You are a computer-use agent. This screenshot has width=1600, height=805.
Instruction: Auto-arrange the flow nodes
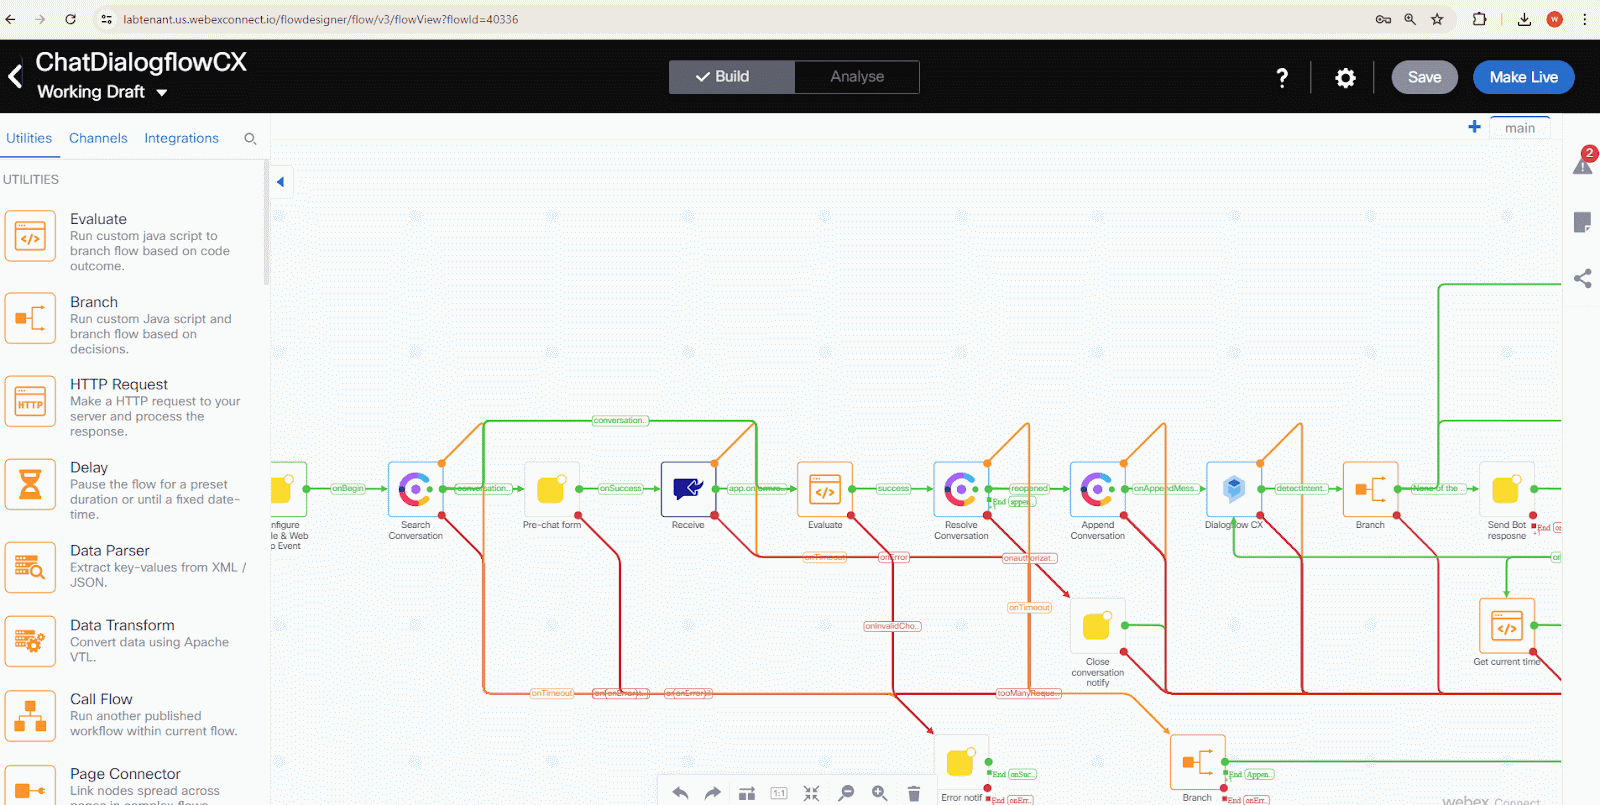[x=747, y=793]
